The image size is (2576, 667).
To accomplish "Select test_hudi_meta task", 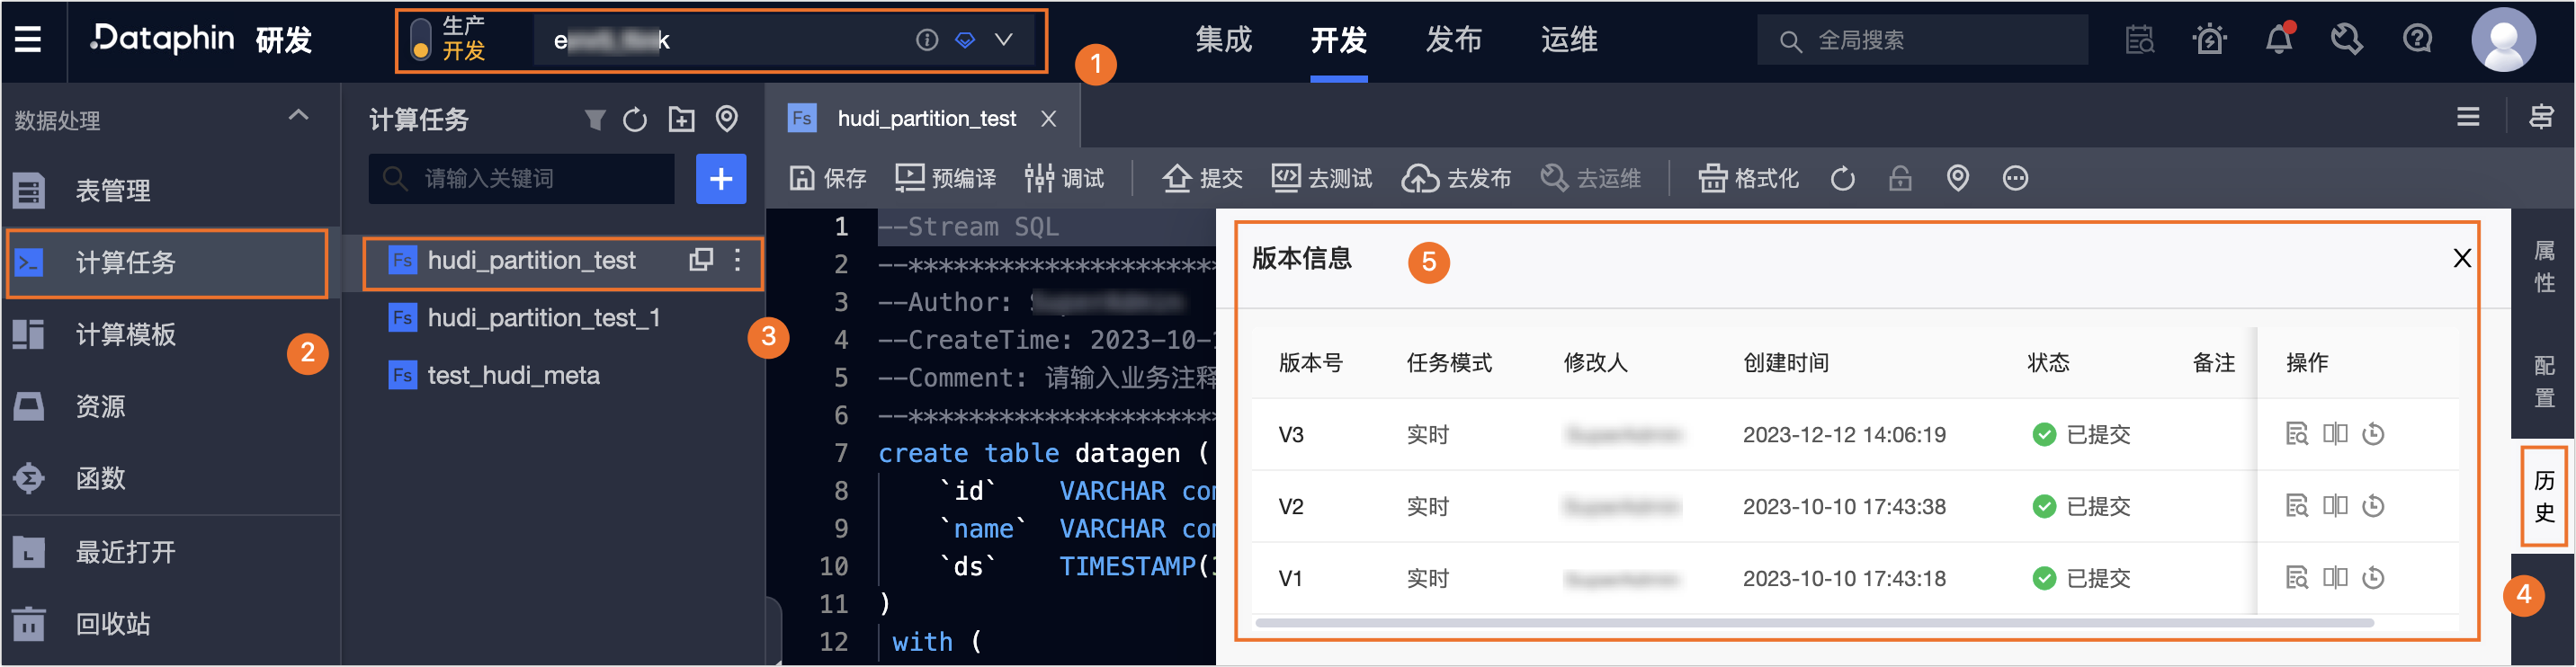I will coord(514,375).
